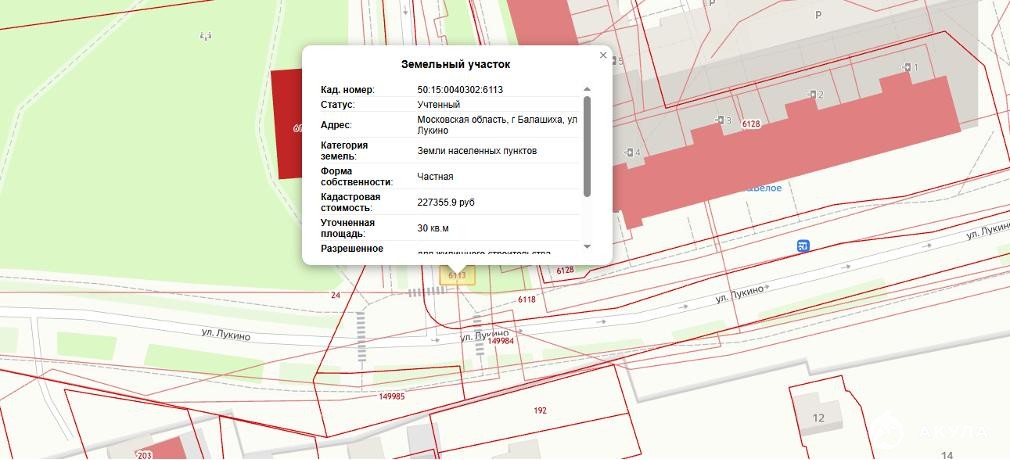Click the popup's vertical scrollbar thumb
The height and width of the screenshot is (460, 1010).
(587, 145)
